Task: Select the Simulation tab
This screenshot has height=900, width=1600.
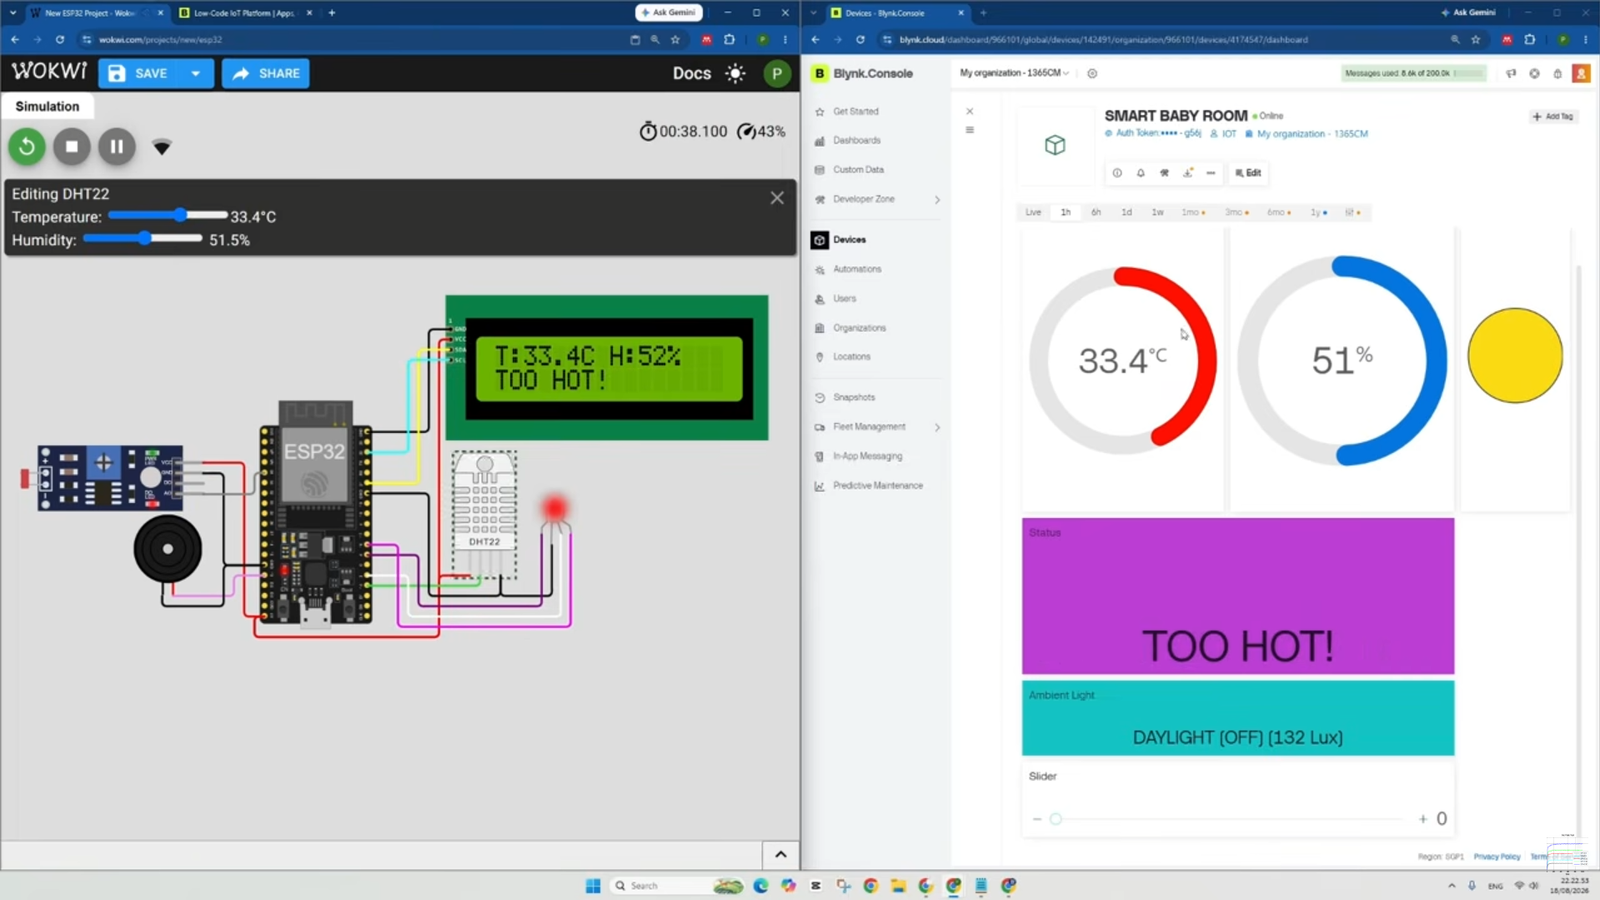Action: pyautogui.click(x=47, y=106)
